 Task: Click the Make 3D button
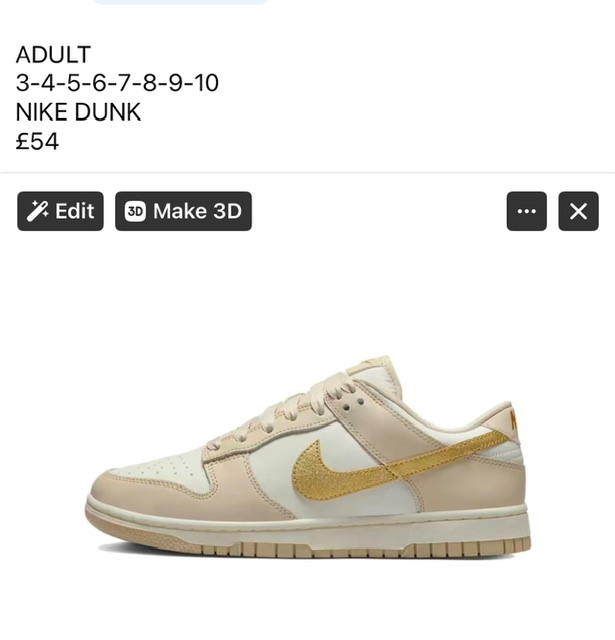pyautogui.click(x=183, y=211)
